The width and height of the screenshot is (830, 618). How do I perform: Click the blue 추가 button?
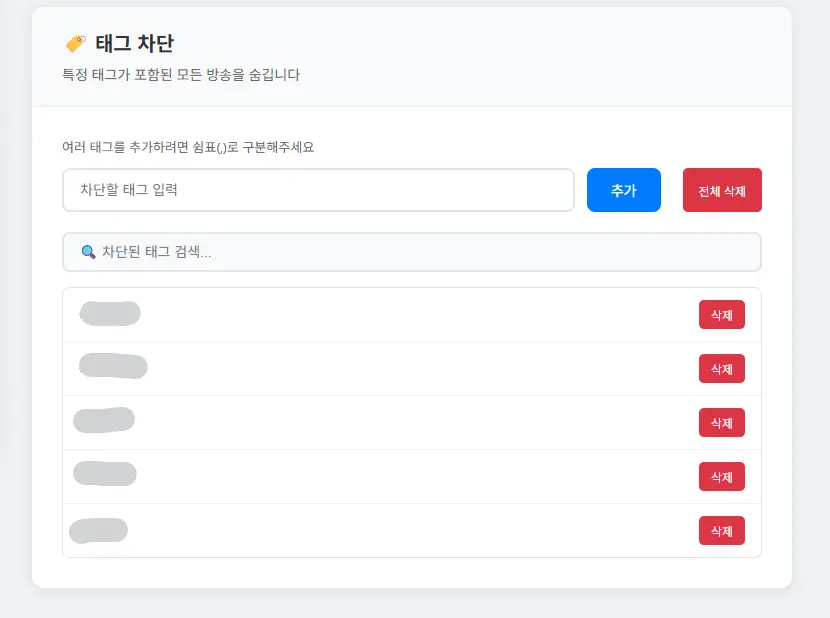pos(624,190)
